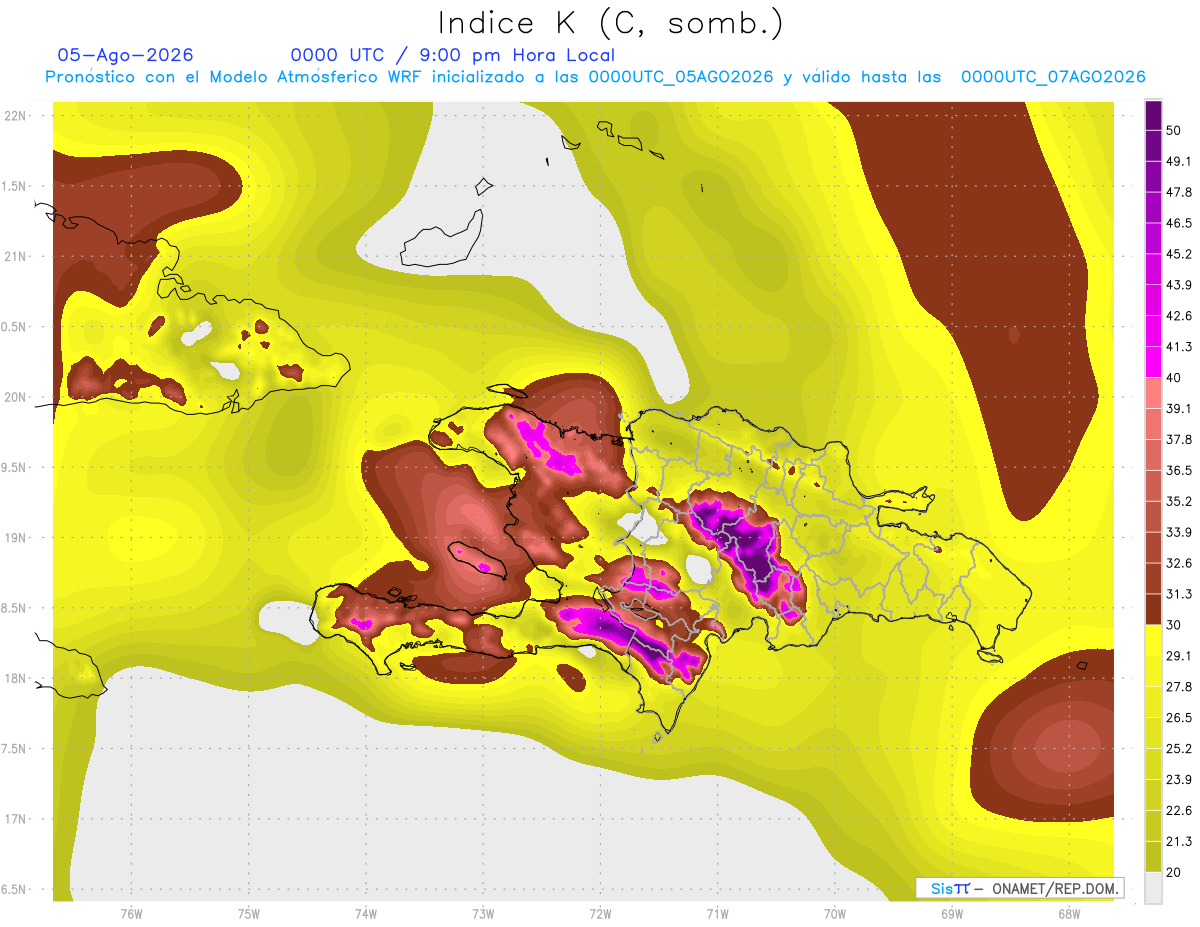1200x927 pixels.
Task: Select the "26.5" color bar value
Action: 1179,718
